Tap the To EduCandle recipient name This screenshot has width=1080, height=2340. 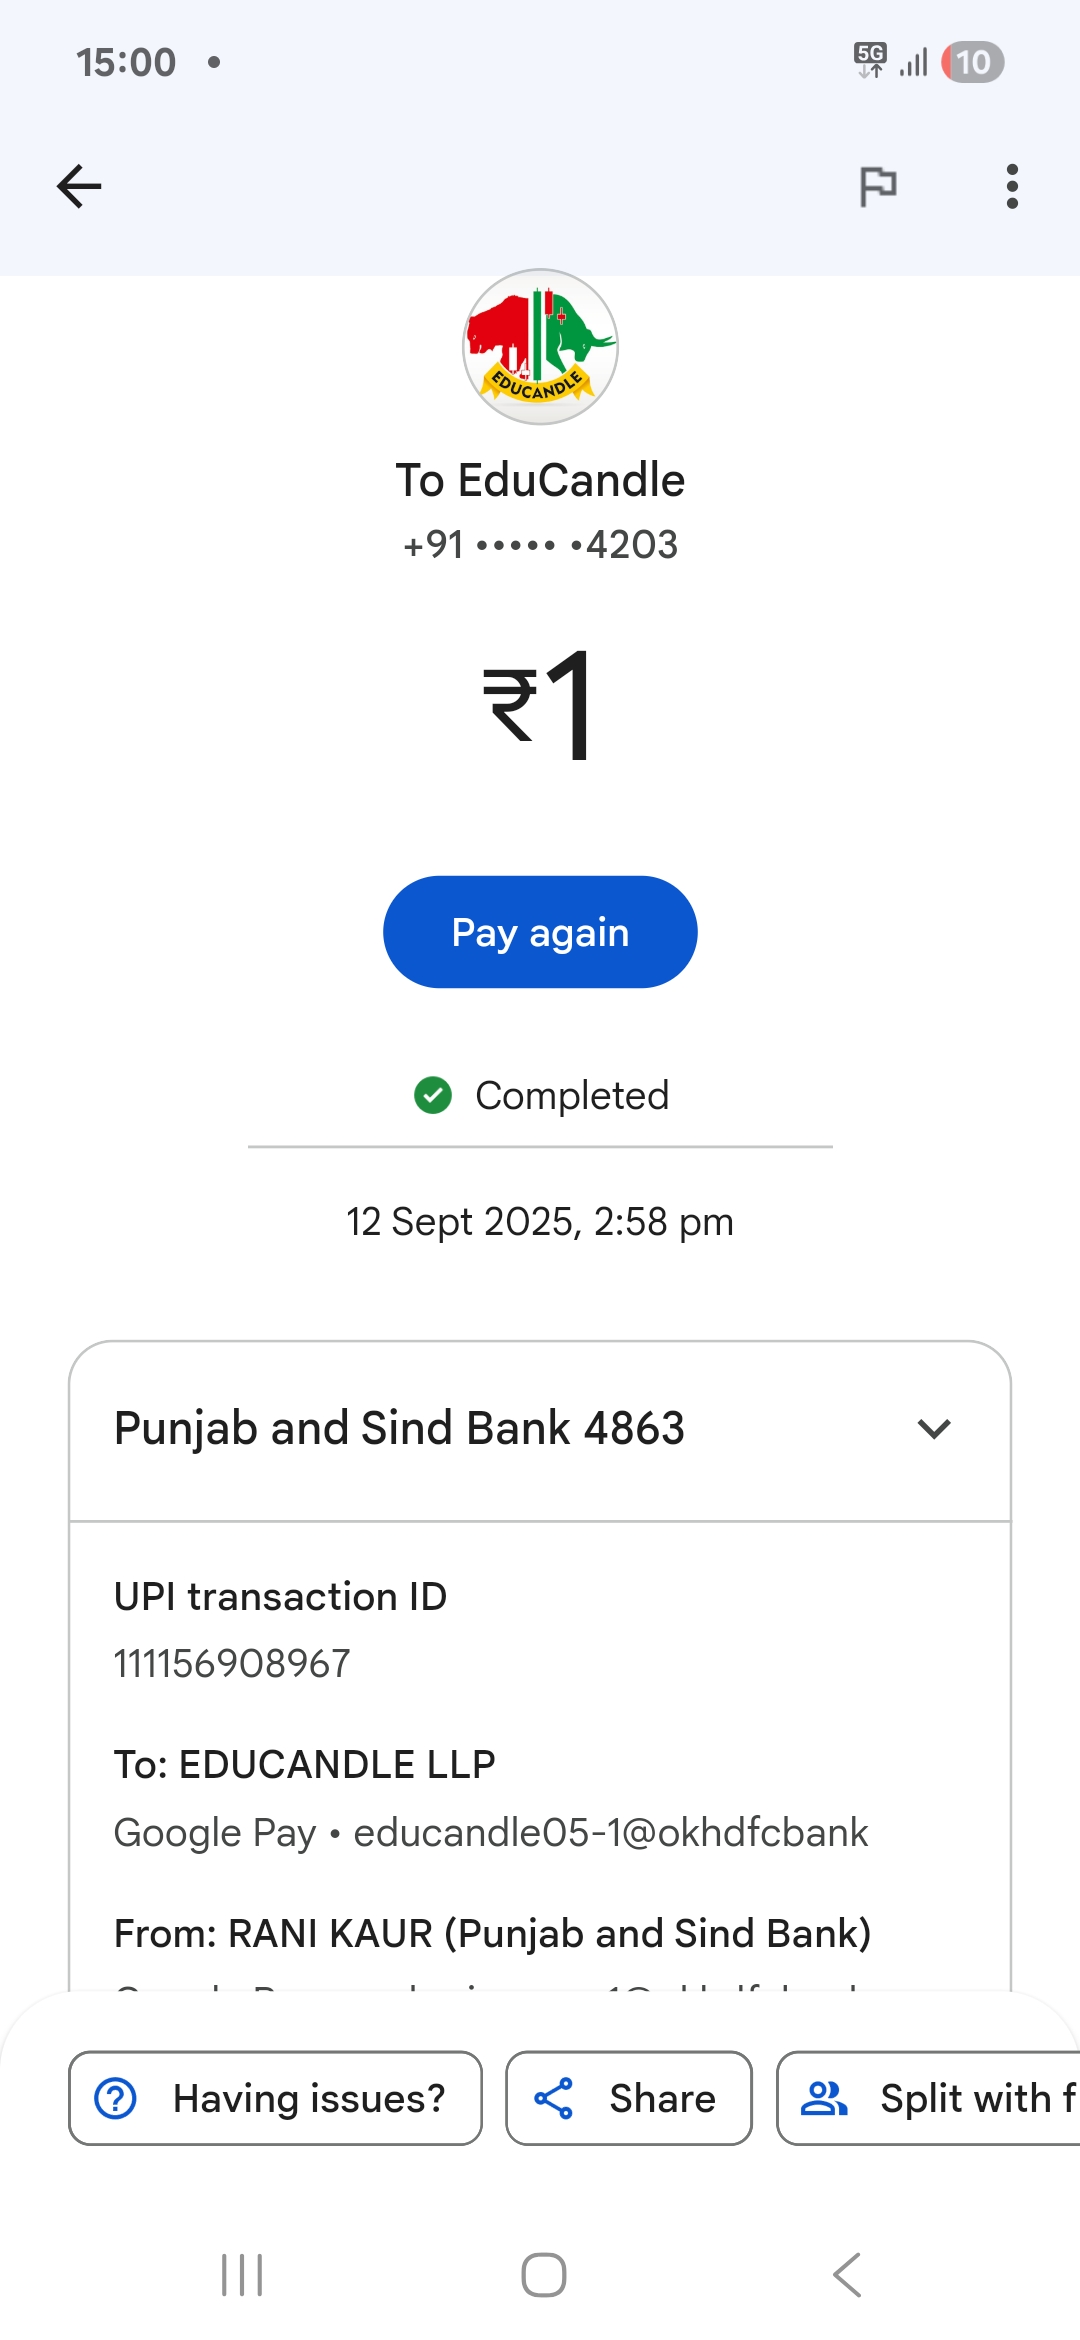[x=540, y=481]
